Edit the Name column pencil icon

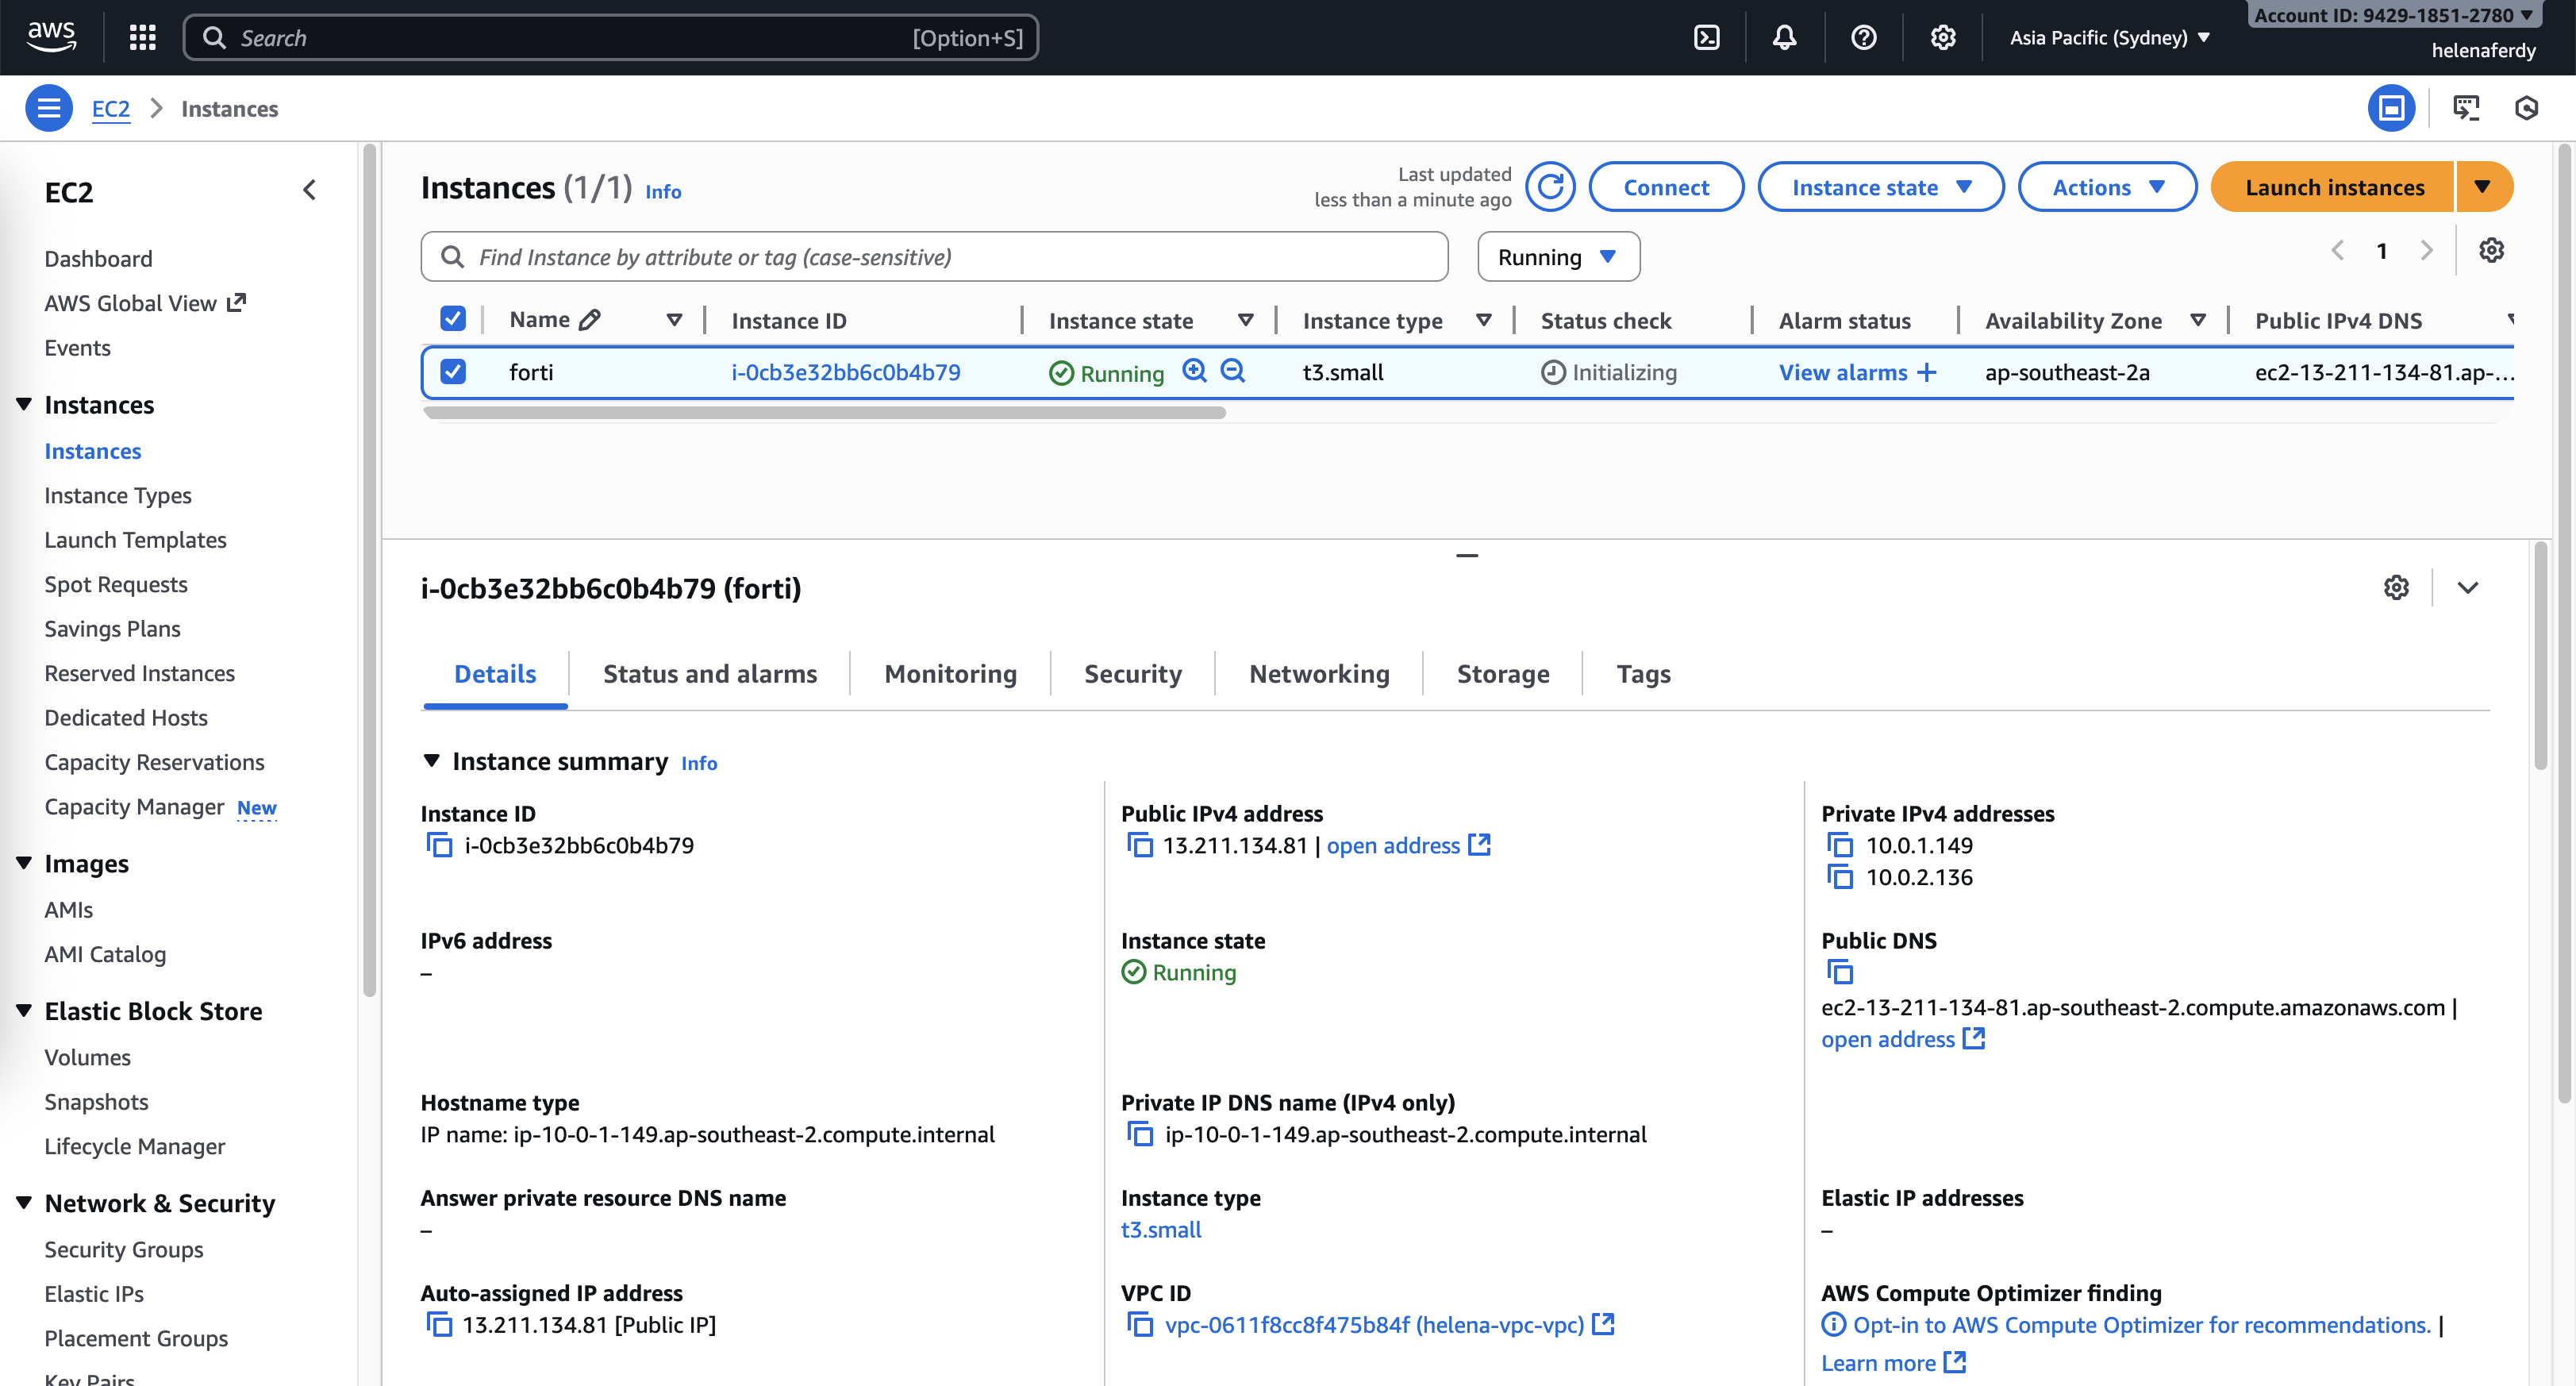tap(590, 320)
